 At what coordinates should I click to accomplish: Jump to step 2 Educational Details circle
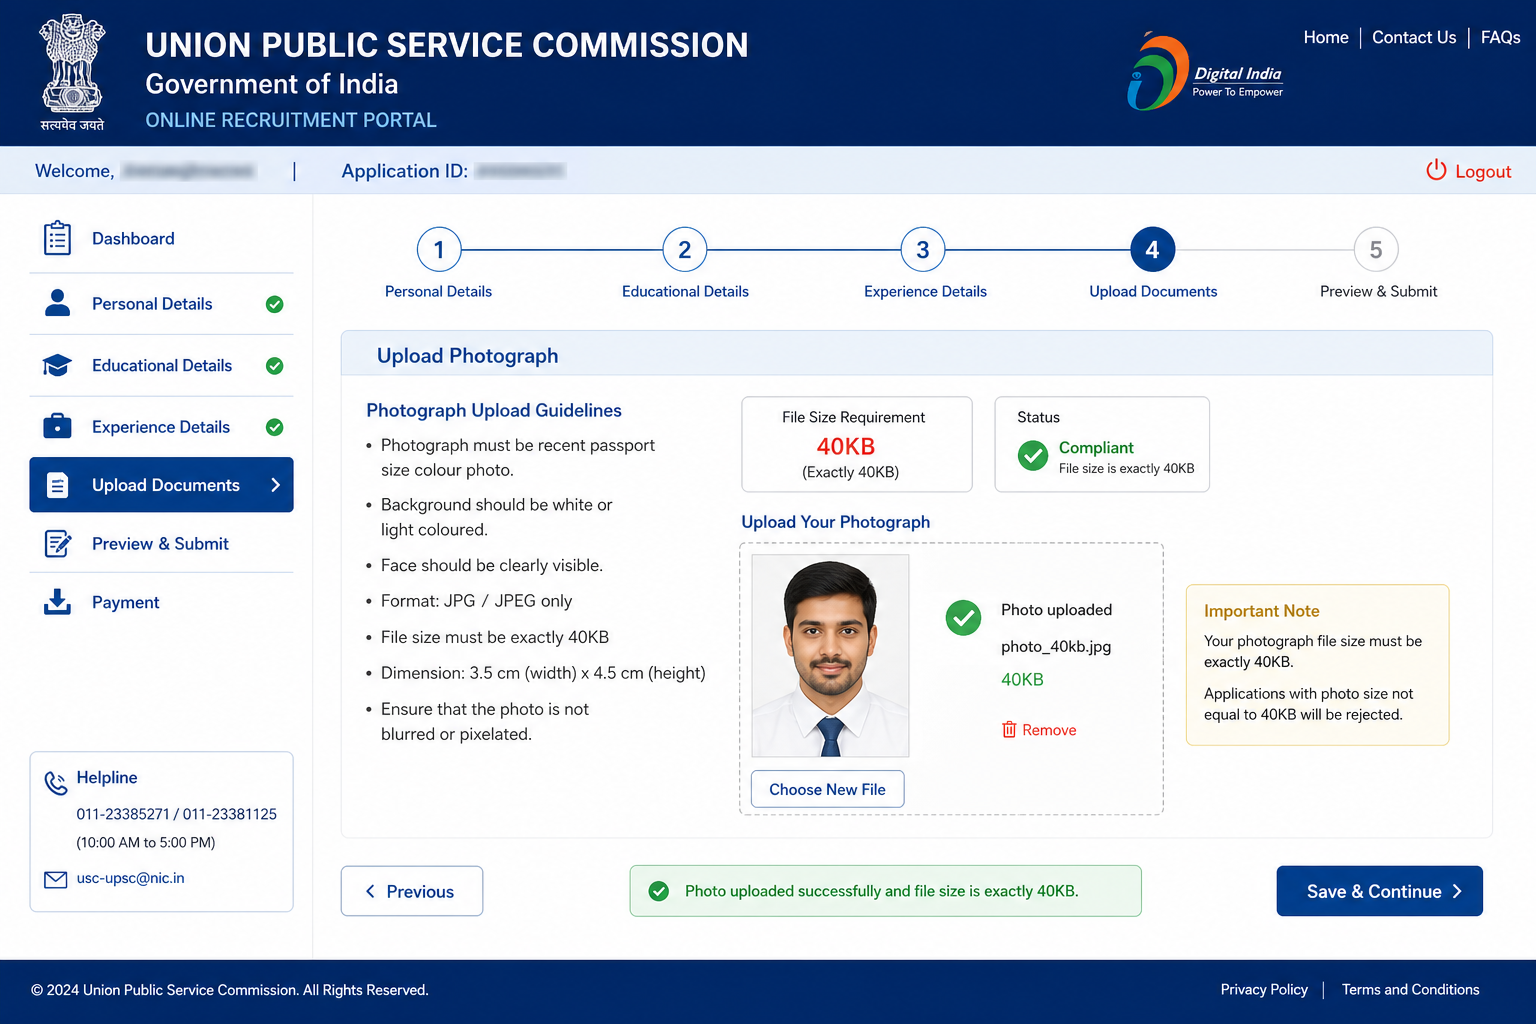point(685,250)
